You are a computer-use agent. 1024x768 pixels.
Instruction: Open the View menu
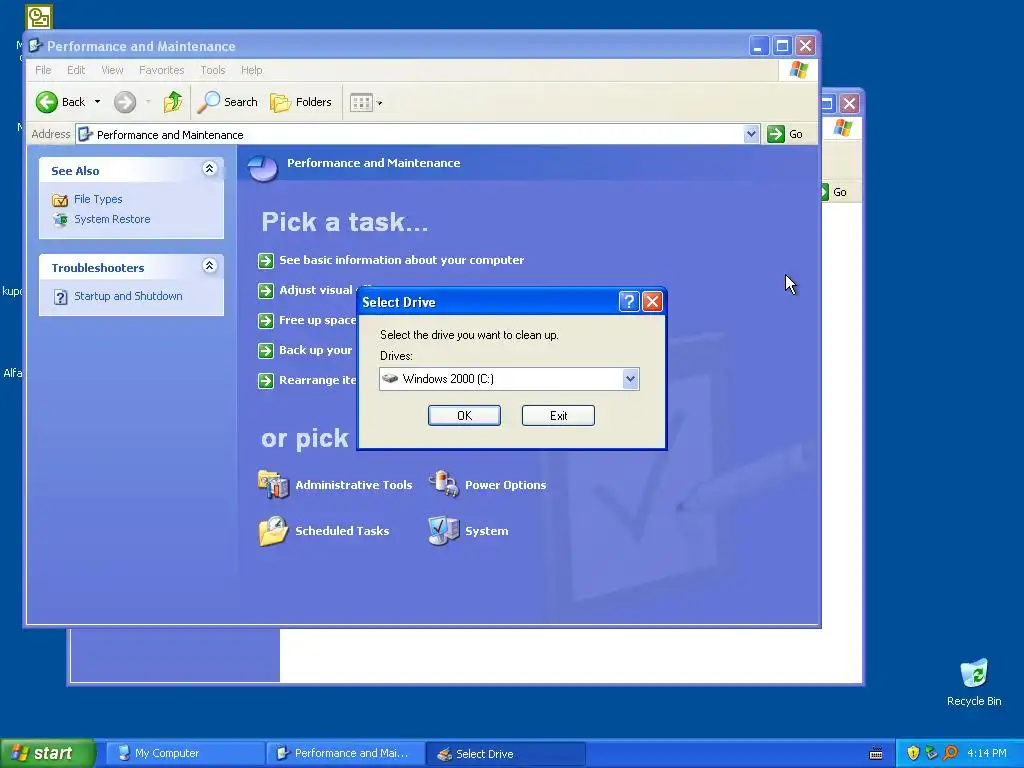click(x=112, y=70)
